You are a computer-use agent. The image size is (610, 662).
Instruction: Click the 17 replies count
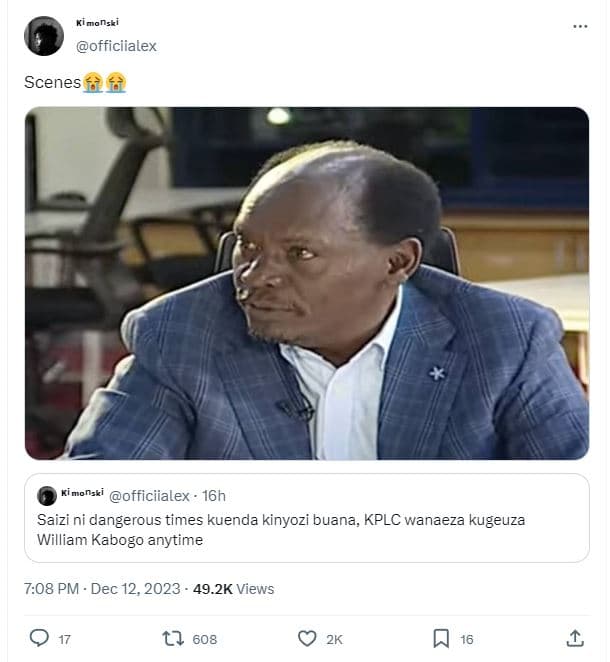(63, 639)
